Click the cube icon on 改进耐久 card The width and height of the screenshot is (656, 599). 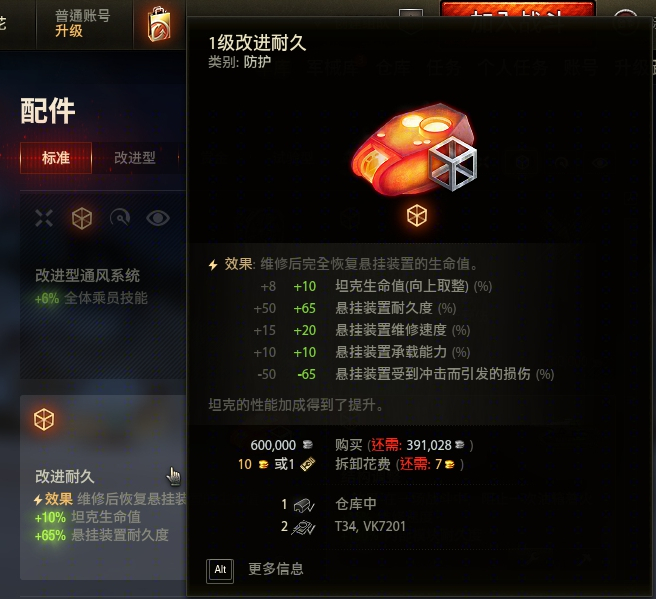click(44, 420)
